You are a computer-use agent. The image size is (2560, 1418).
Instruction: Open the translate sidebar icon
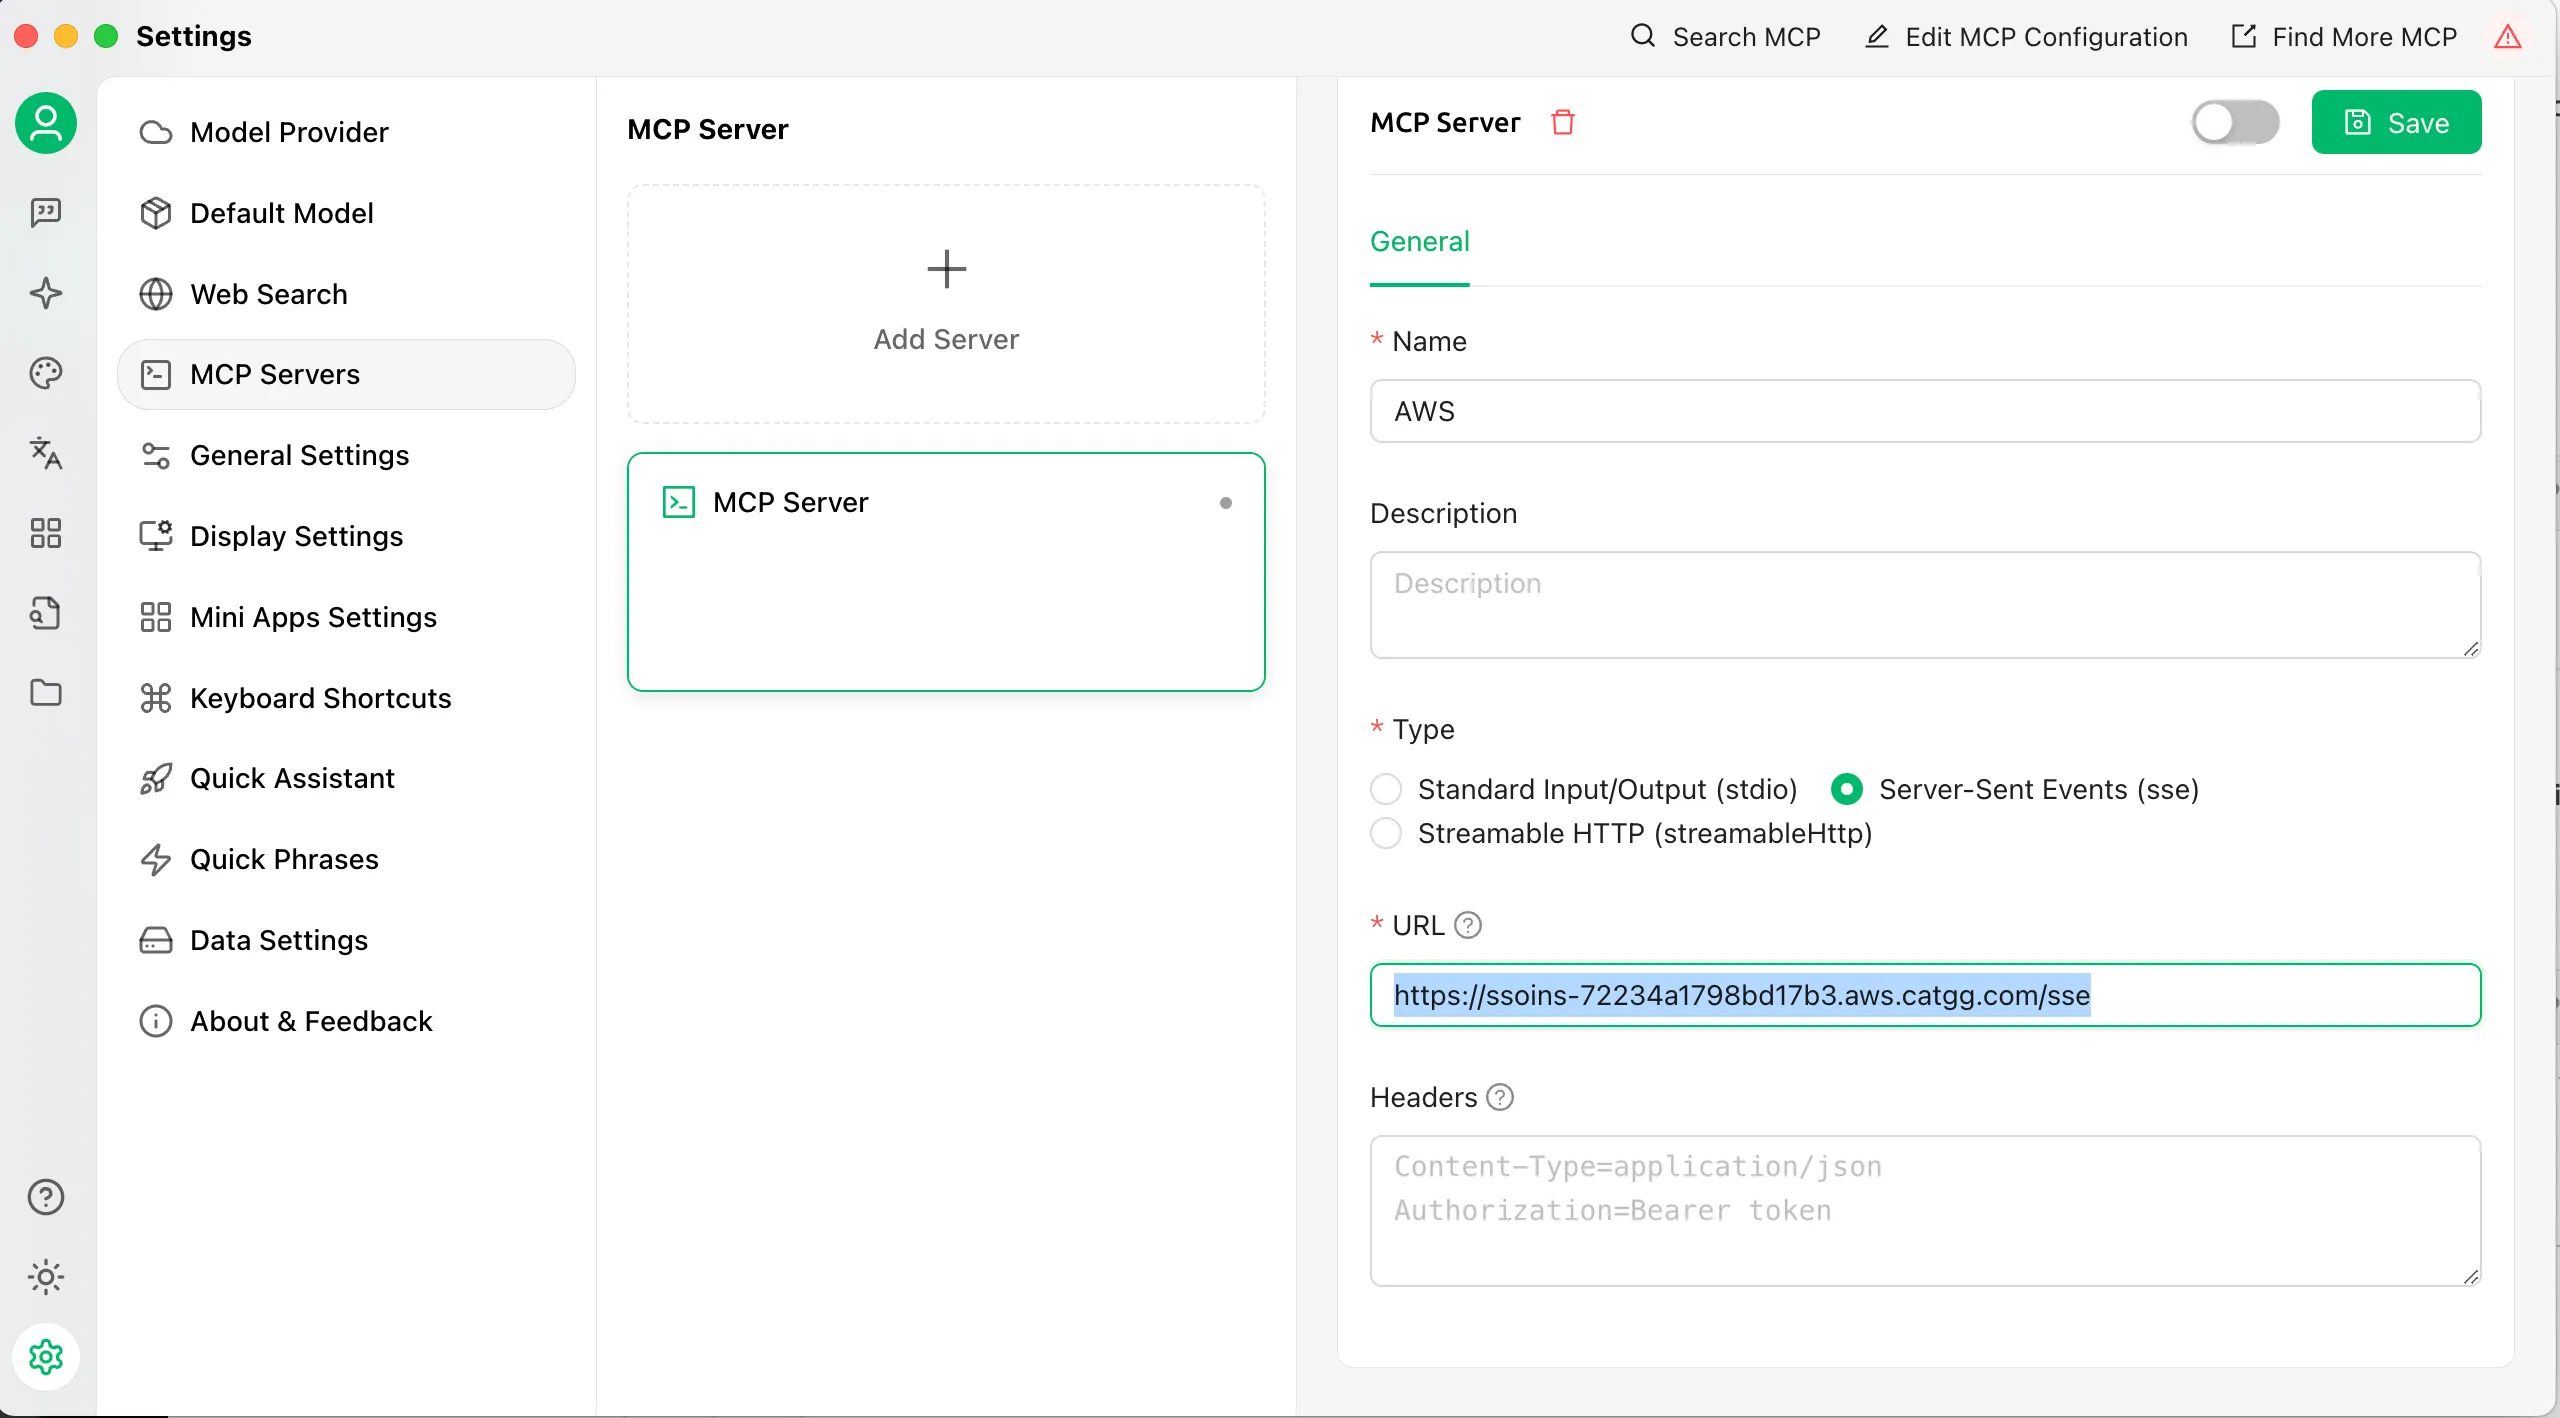pos(46,453)
